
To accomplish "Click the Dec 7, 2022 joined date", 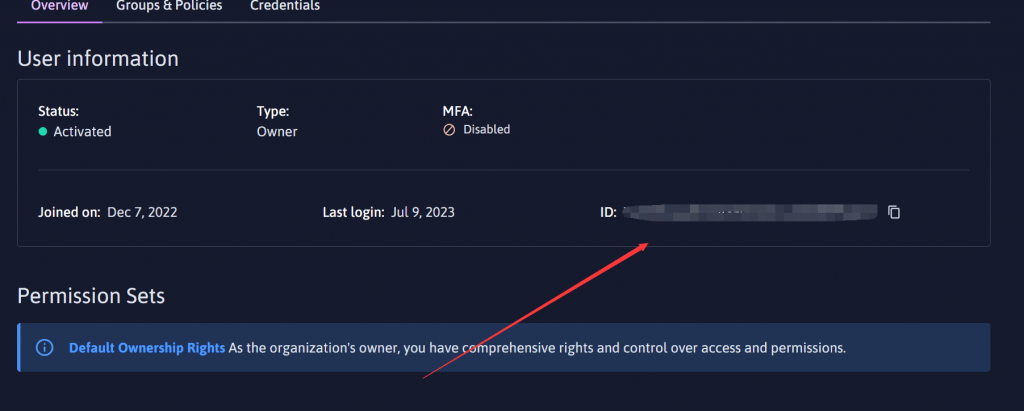I will [x=142, y=212].
